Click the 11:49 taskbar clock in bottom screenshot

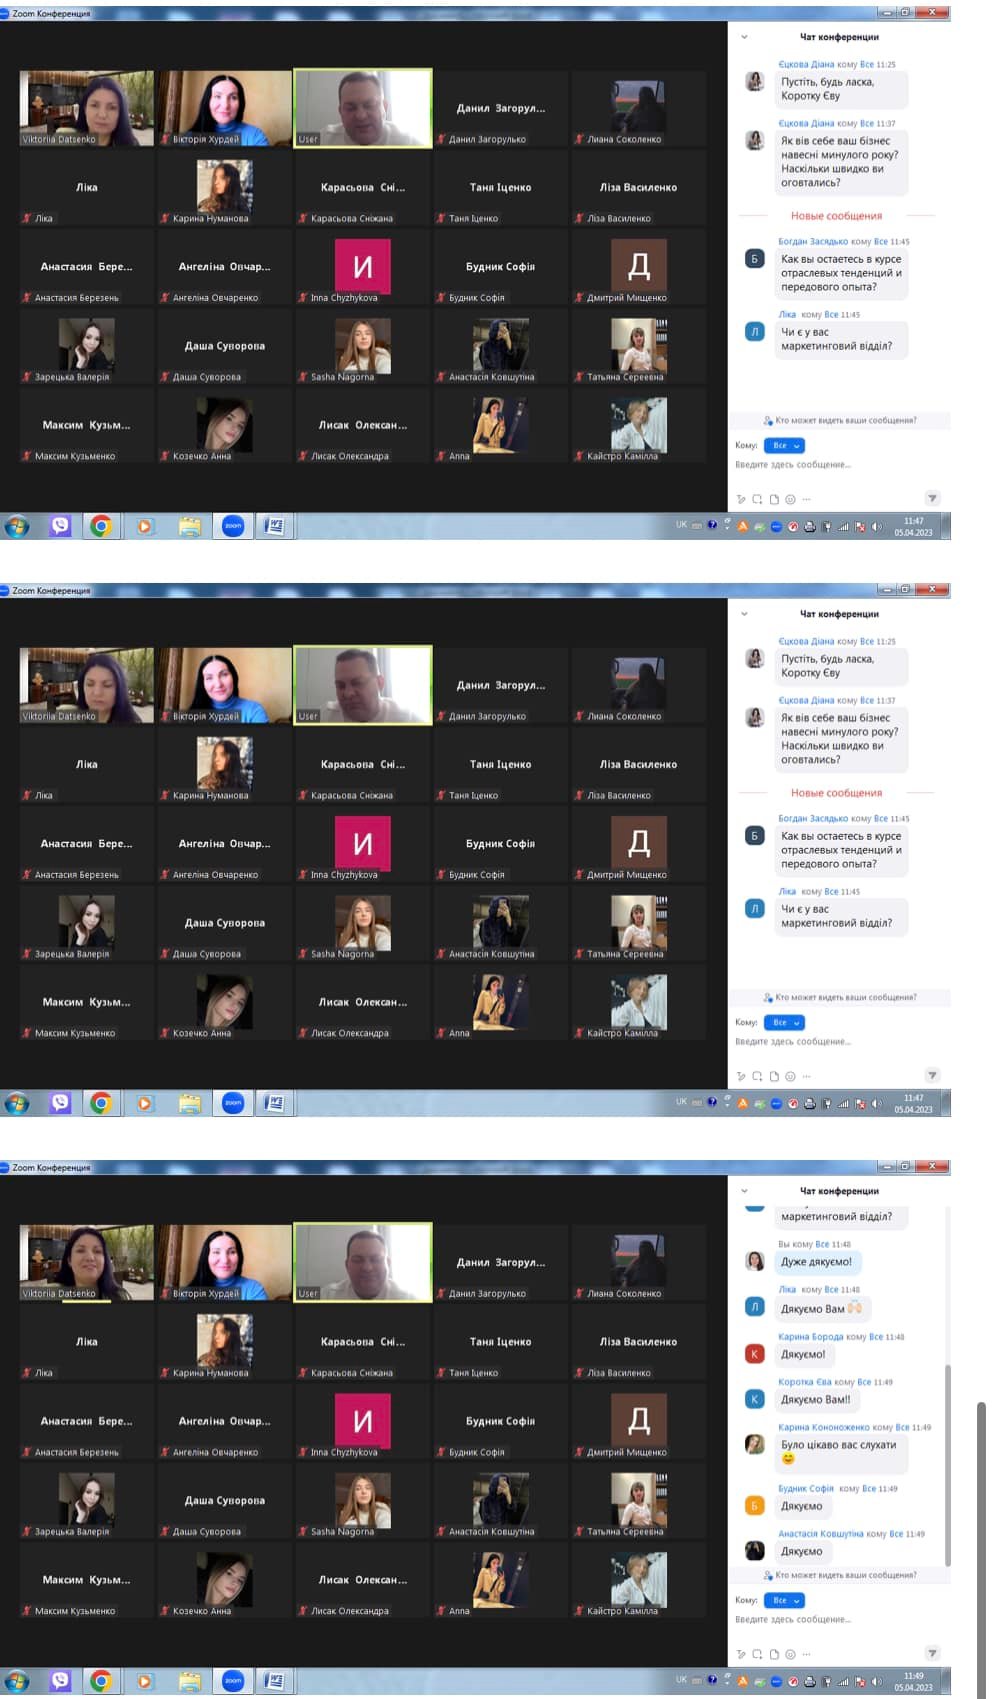[x=913, y=1681]
